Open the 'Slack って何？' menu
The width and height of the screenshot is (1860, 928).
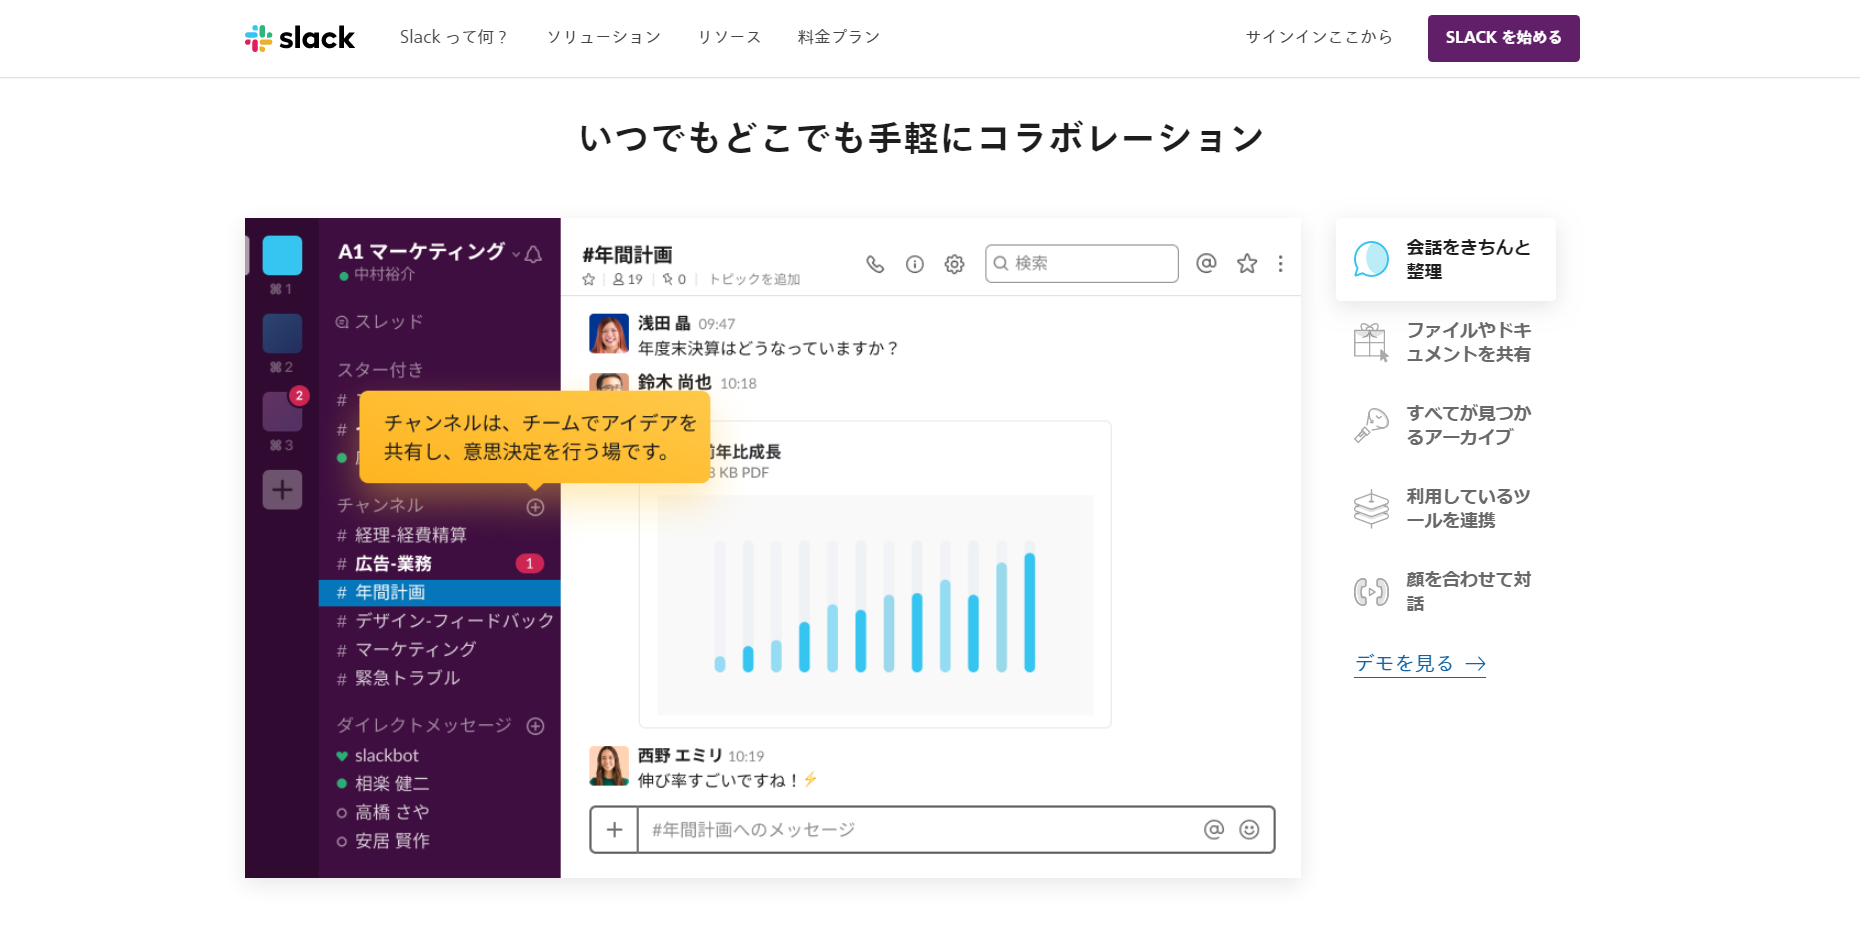point(453,37)
